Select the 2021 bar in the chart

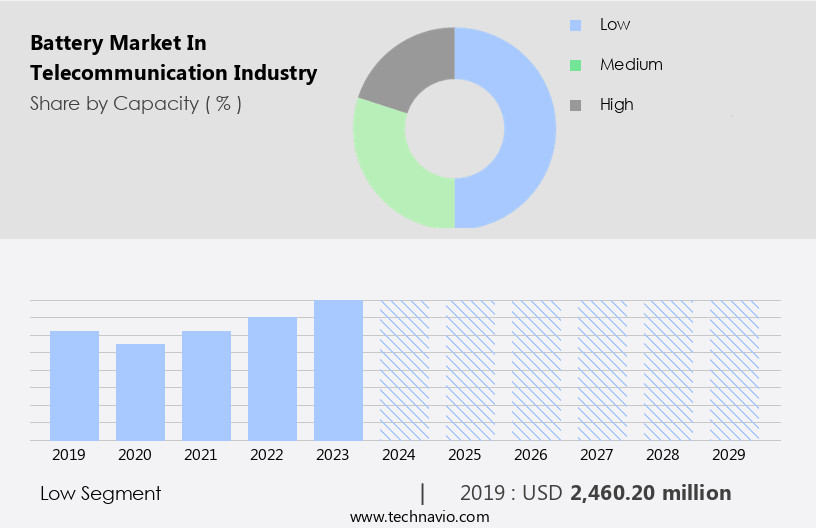[x=206, y=385]
